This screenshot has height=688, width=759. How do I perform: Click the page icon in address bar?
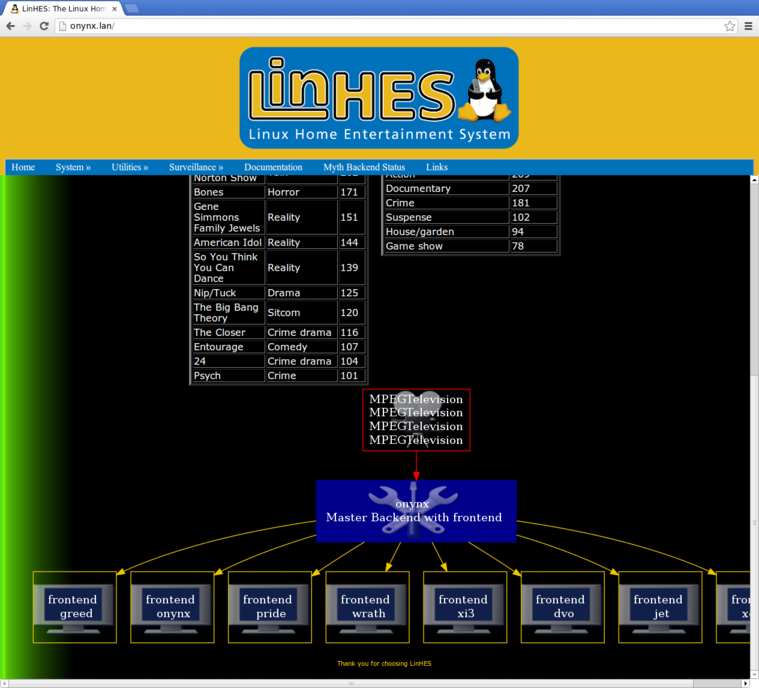pos(62,26)
